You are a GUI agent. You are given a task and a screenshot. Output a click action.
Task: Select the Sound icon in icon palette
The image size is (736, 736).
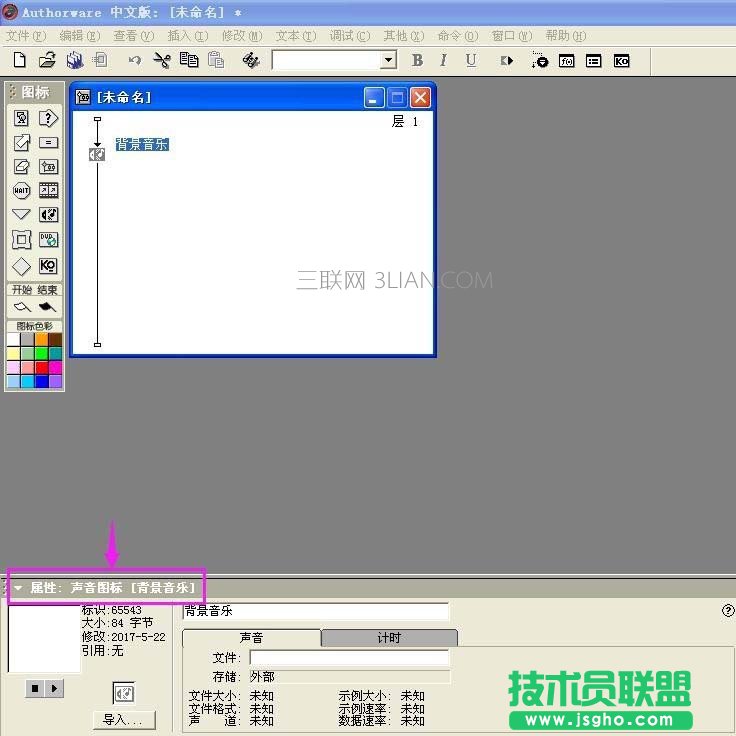tap(48, 215)
